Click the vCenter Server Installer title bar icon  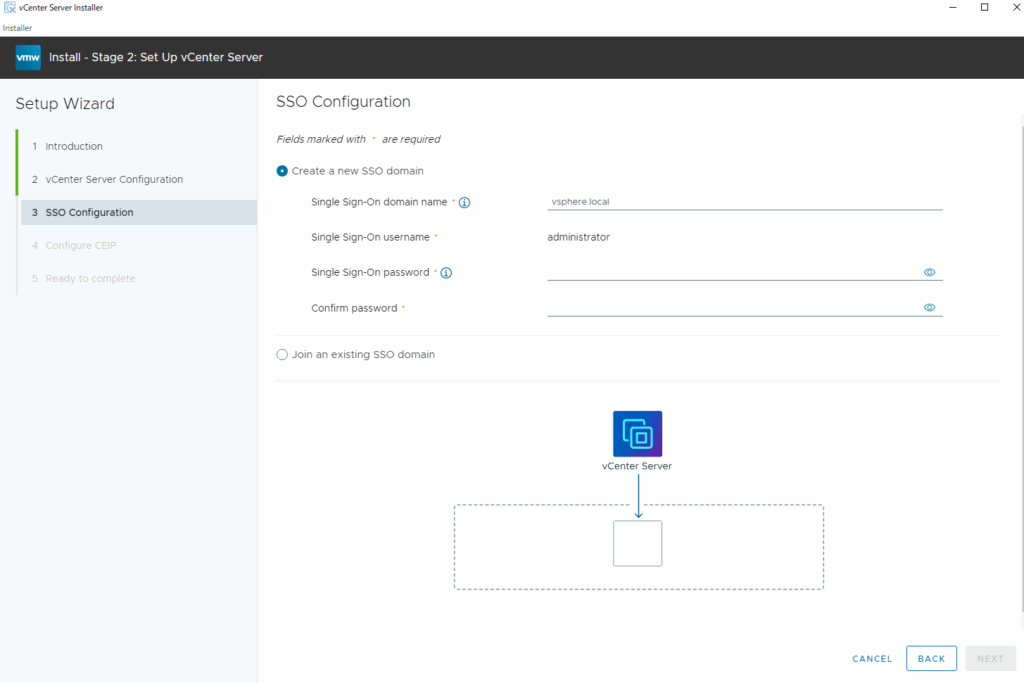click(9, 8)
